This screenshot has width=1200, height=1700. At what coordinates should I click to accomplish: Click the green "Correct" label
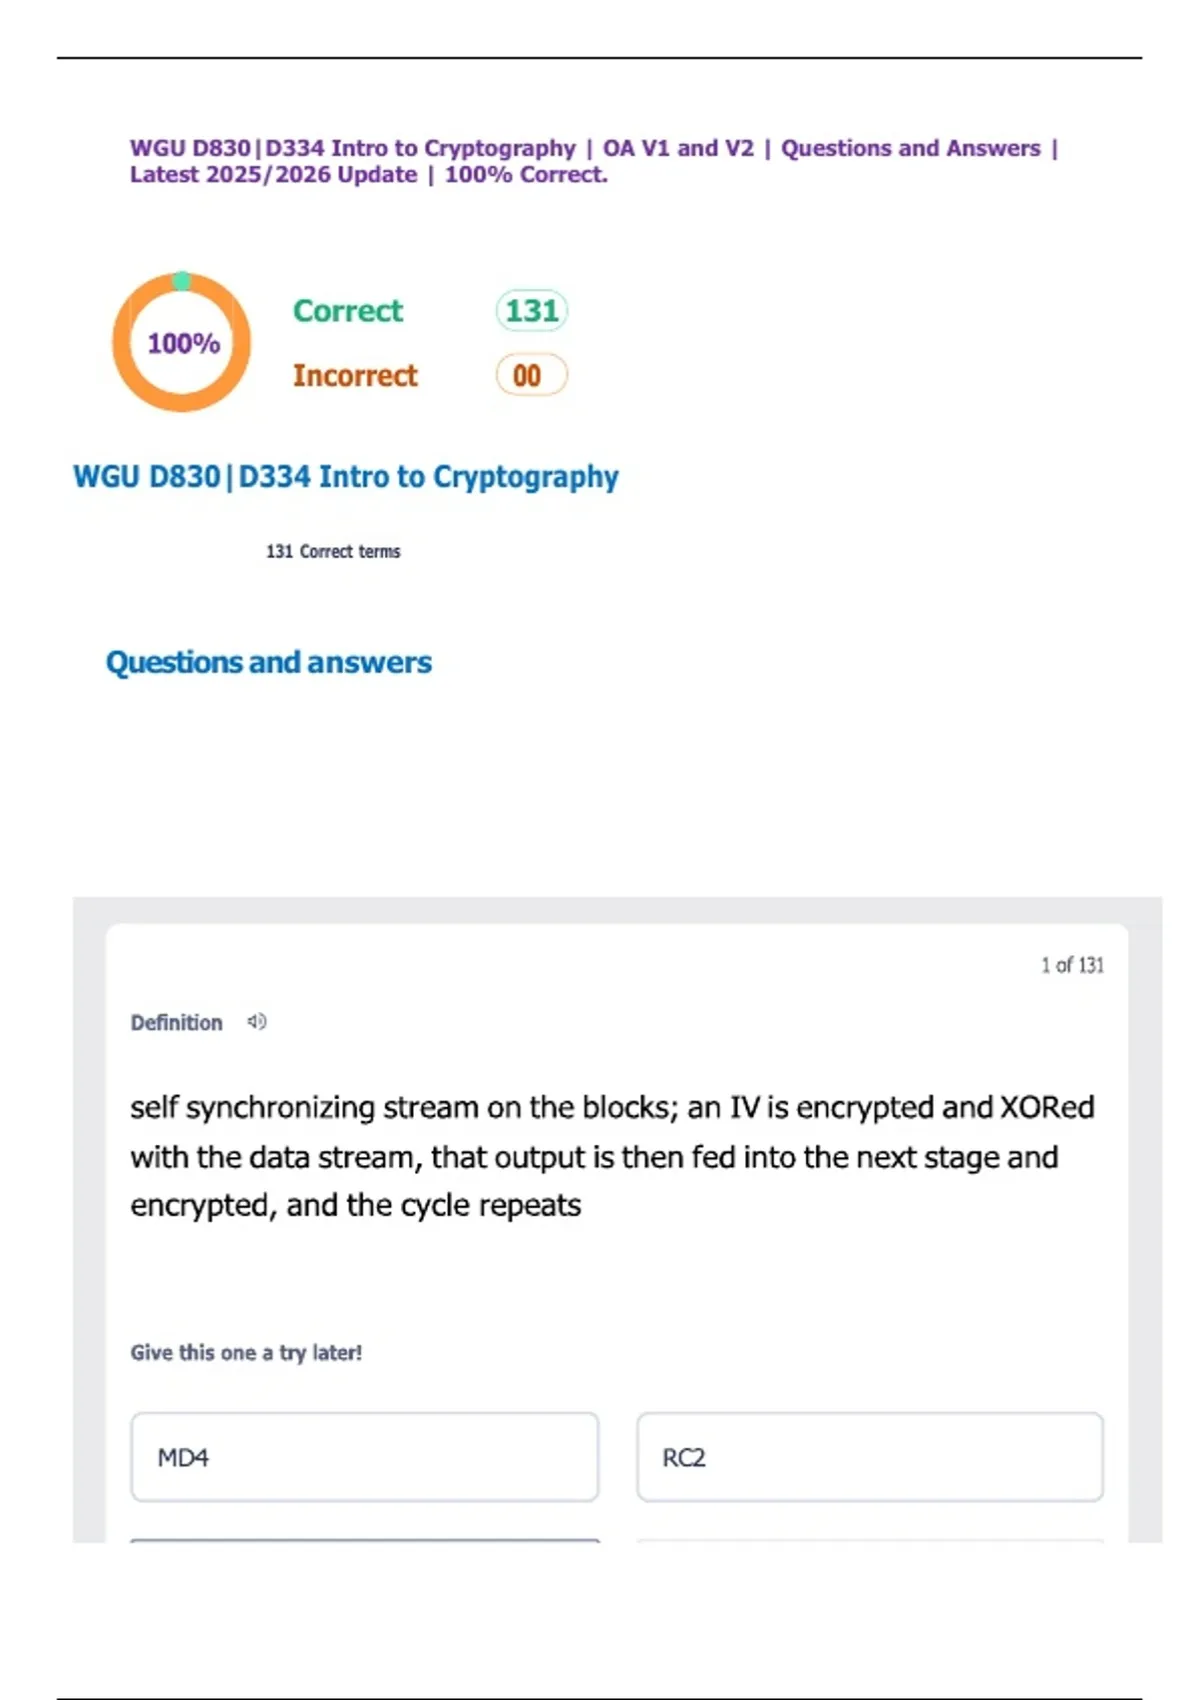pos(348,311)
